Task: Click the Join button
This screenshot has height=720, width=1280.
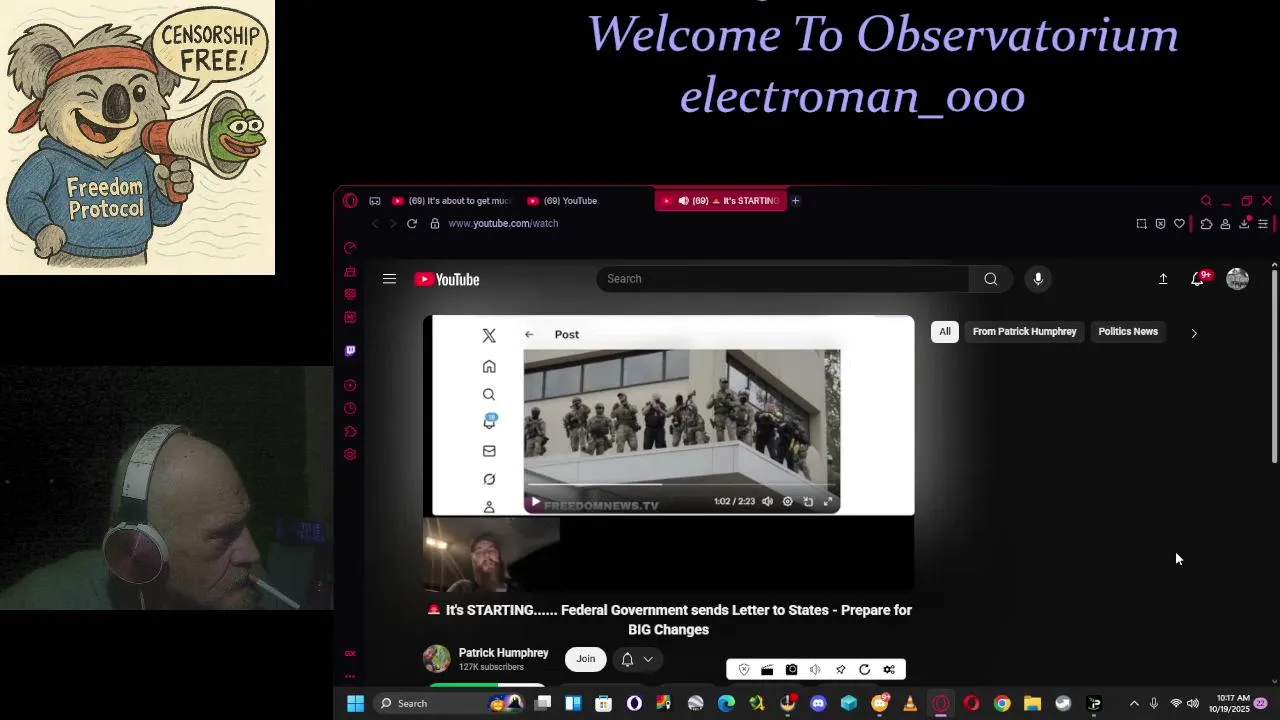Action: coord(586,659)
